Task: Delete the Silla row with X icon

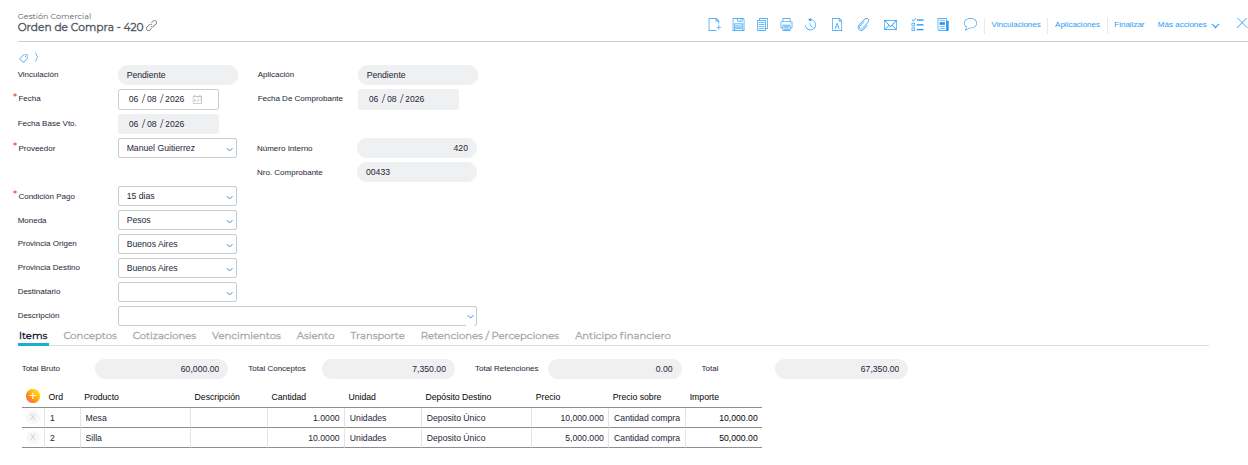Action: pyautogui.click(x=32, y=437)
